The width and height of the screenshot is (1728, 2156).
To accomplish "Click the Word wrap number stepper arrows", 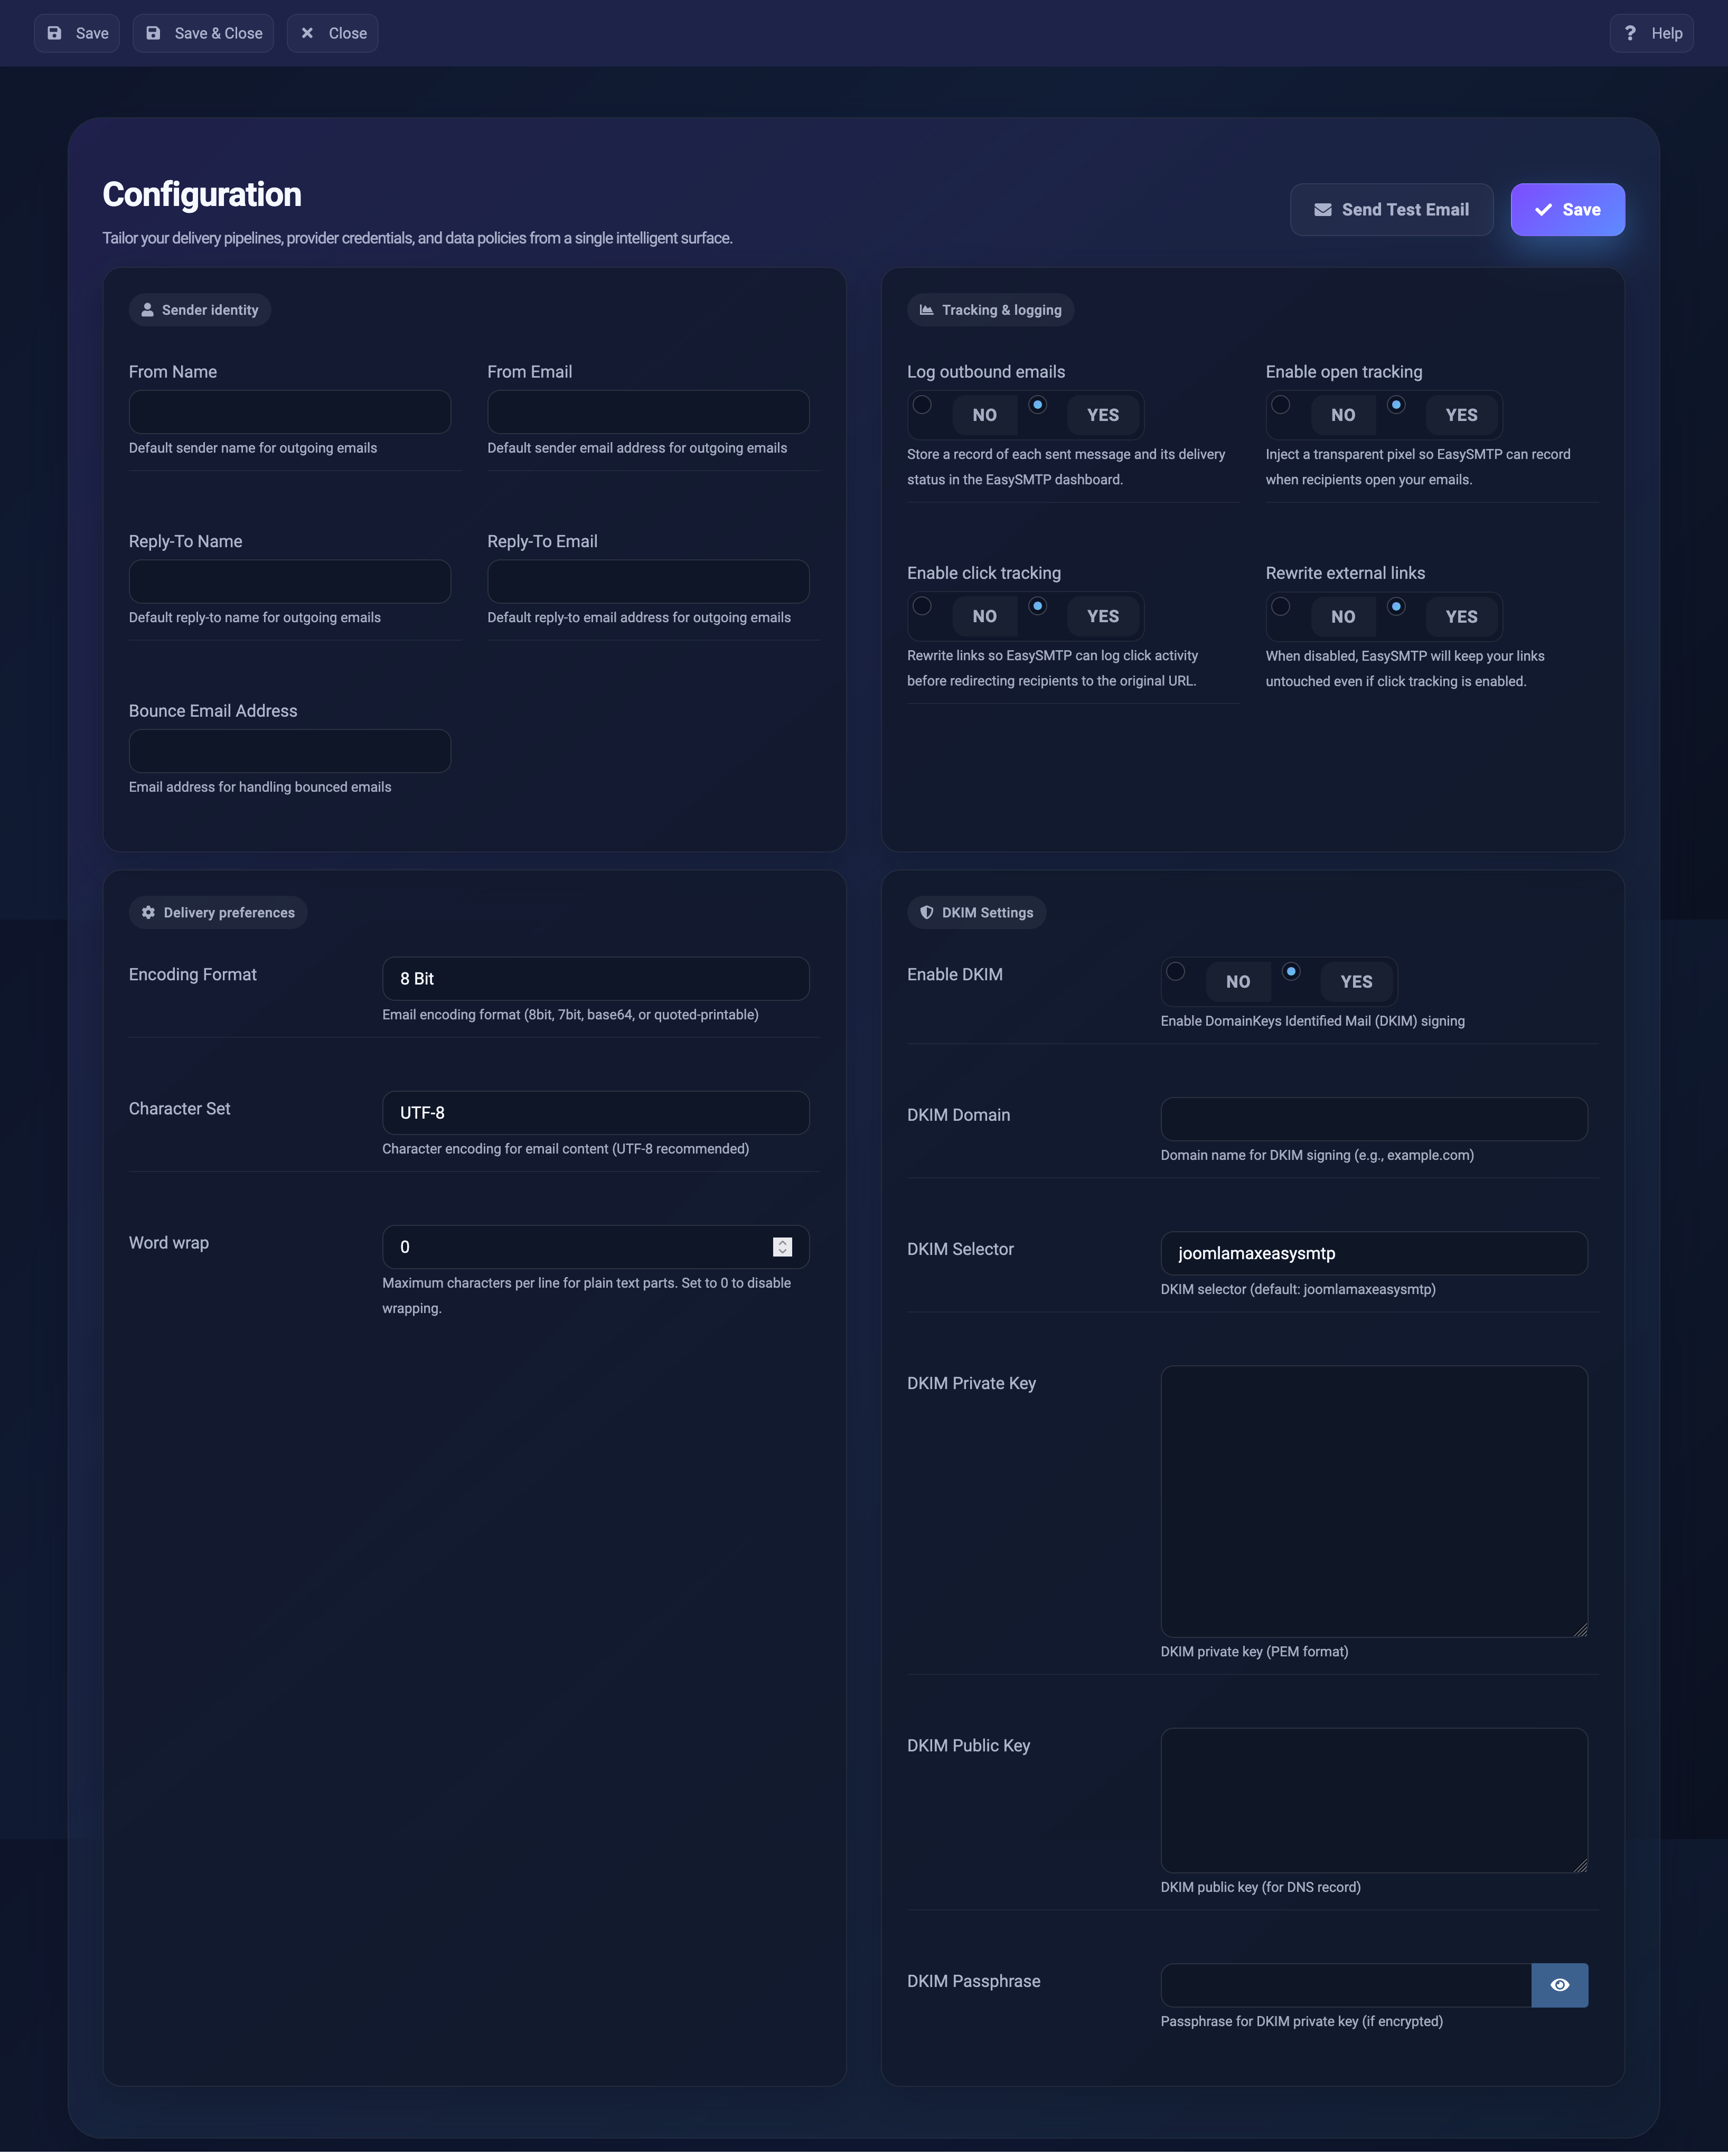I will point(782,1247).
